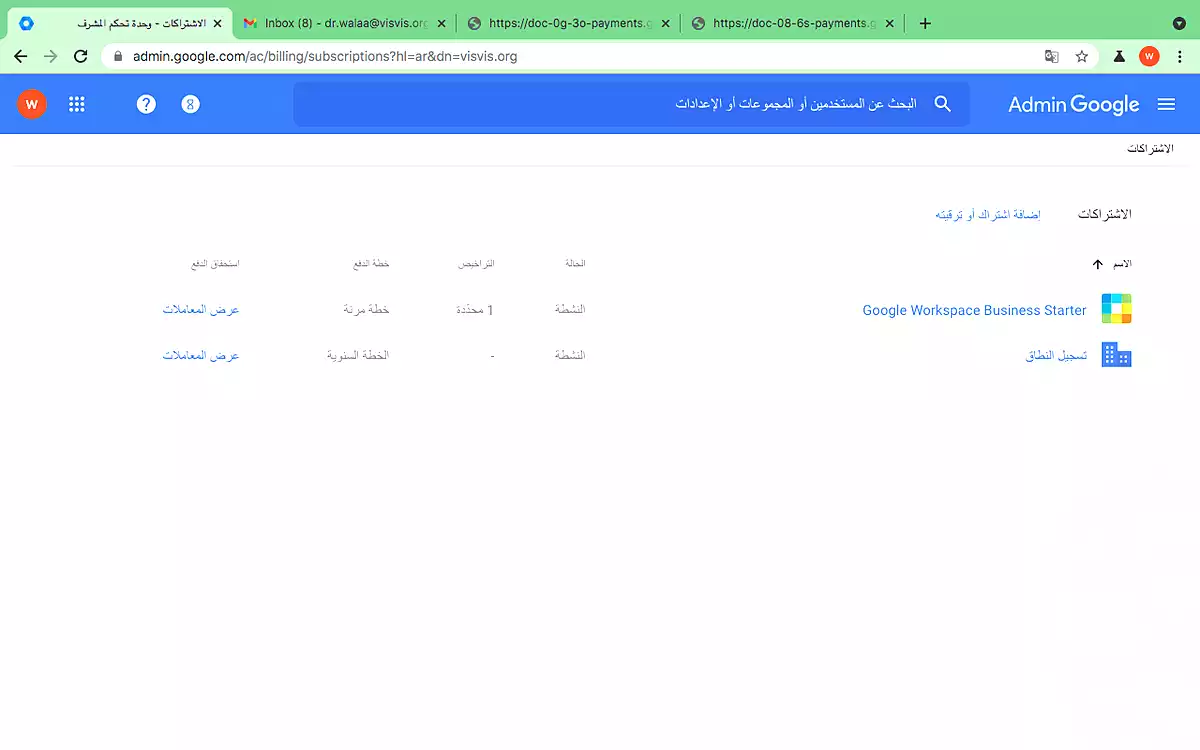Viewport: 1200px width, 750px height.
Task: Open Google Workspace Business Starter subscription
Action: pos(974,310)
